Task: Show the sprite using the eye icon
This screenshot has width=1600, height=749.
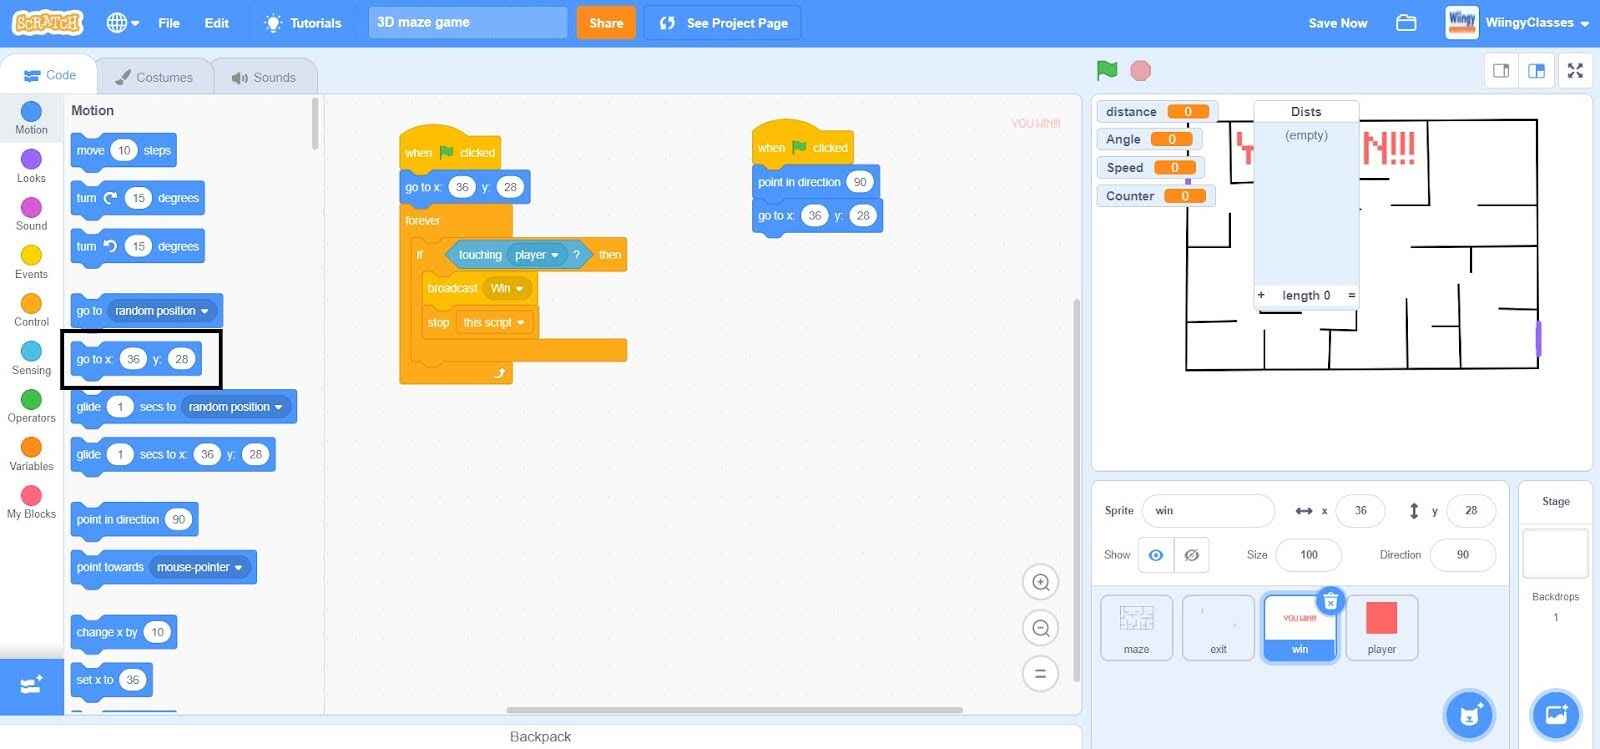Action: tap(1155, 555)
